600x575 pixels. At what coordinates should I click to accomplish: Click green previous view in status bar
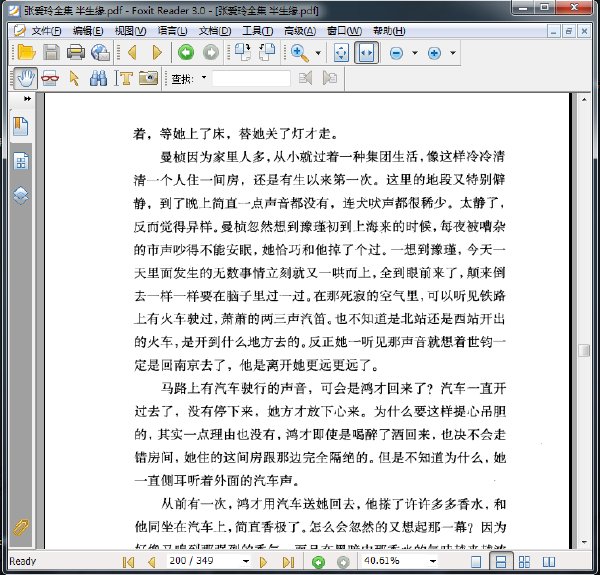click(x=318, y=562)
